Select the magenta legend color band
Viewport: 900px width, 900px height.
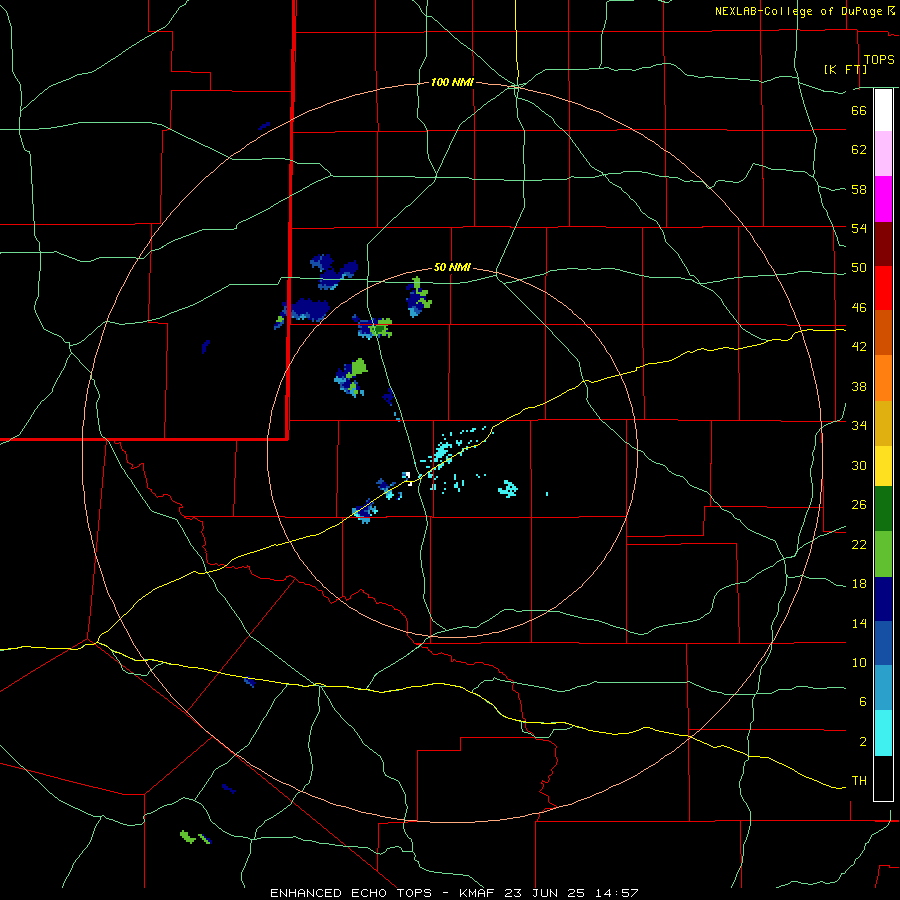pos(883,199)
